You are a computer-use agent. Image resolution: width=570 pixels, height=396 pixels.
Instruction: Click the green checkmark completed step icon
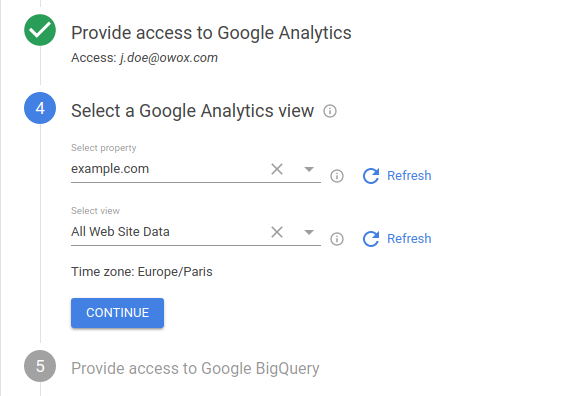(40, 30)
